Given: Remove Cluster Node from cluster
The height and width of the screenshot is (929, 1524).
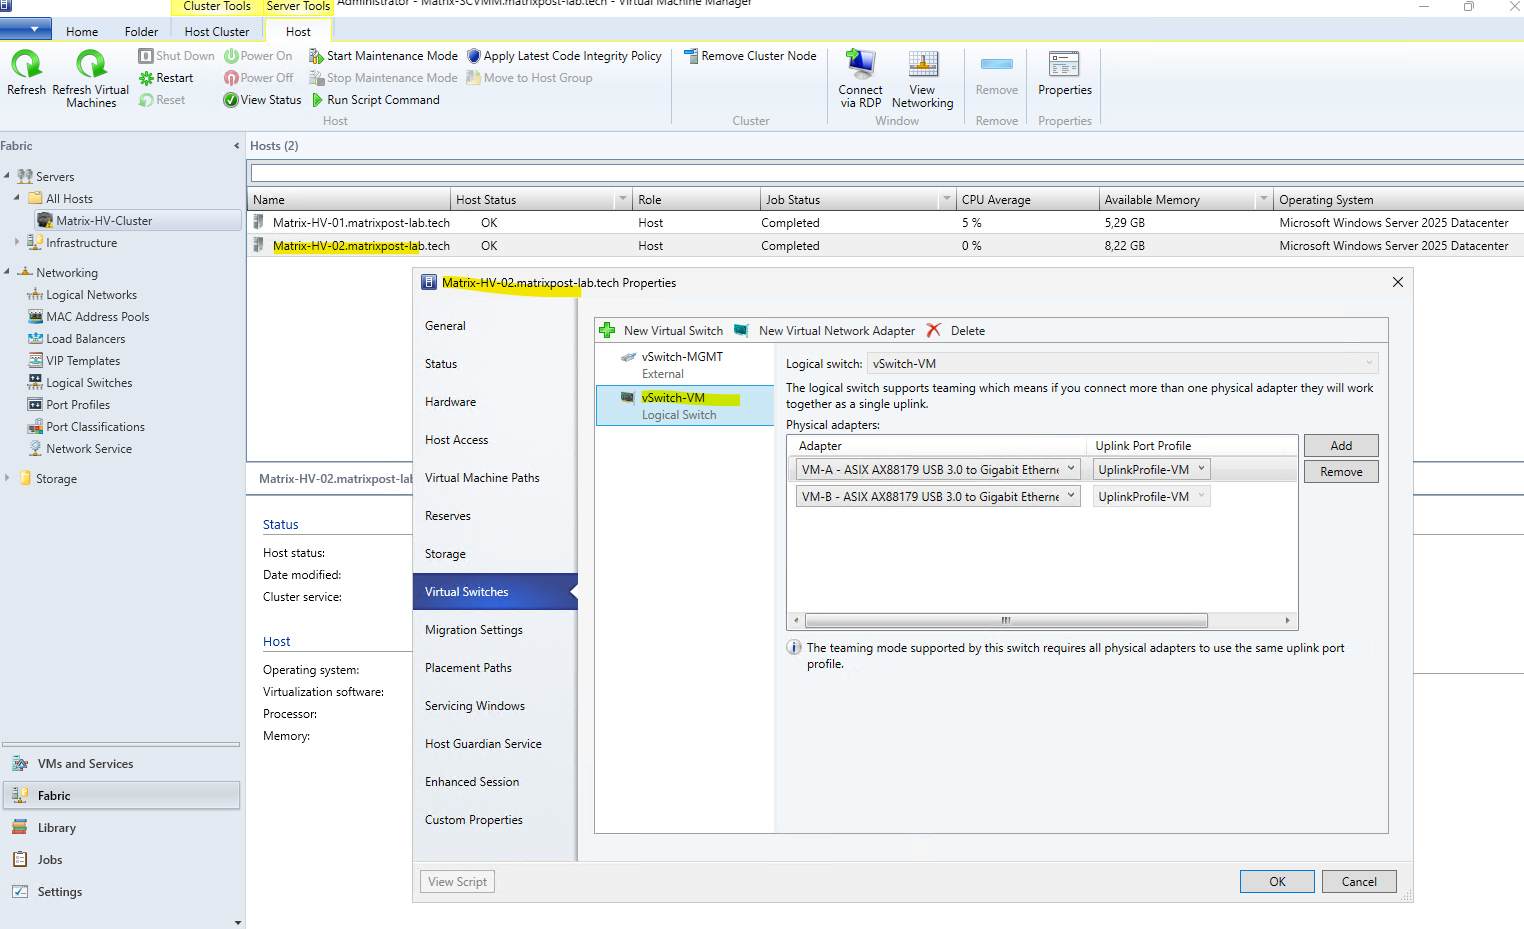Looking at the screenshot, I should click(x=750, y=56).
